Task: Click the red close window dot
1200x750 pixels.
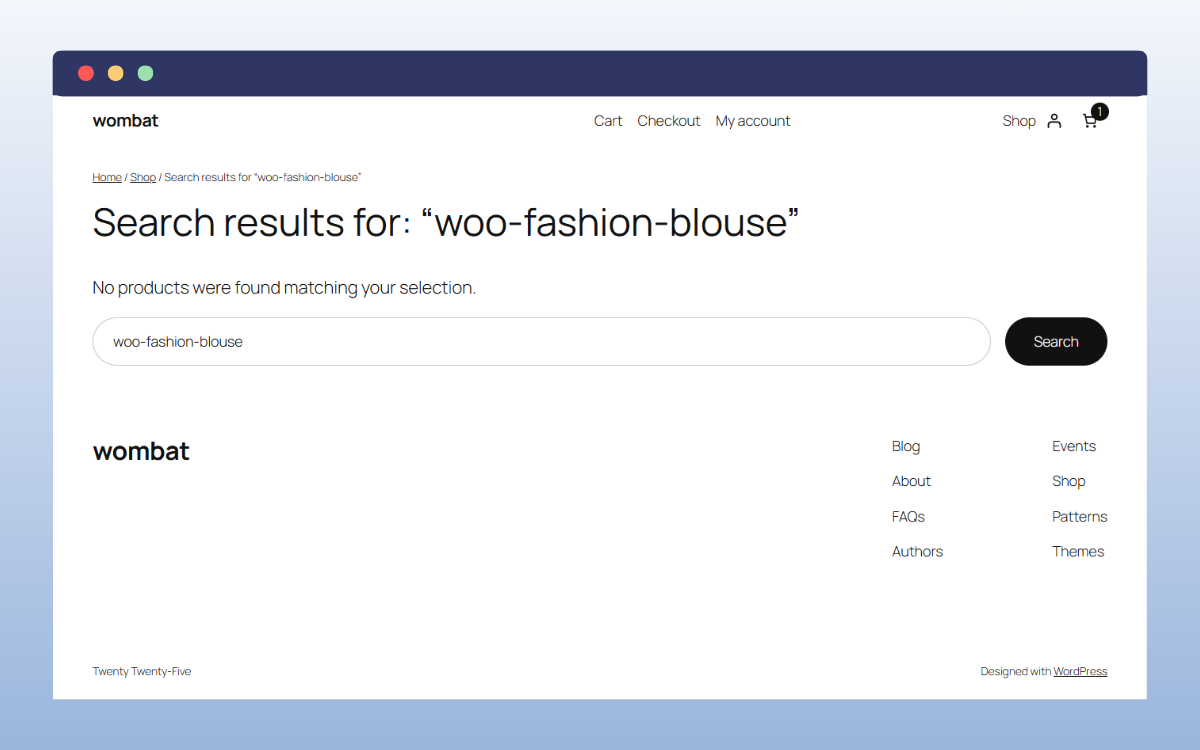Action: pos(86,73)
